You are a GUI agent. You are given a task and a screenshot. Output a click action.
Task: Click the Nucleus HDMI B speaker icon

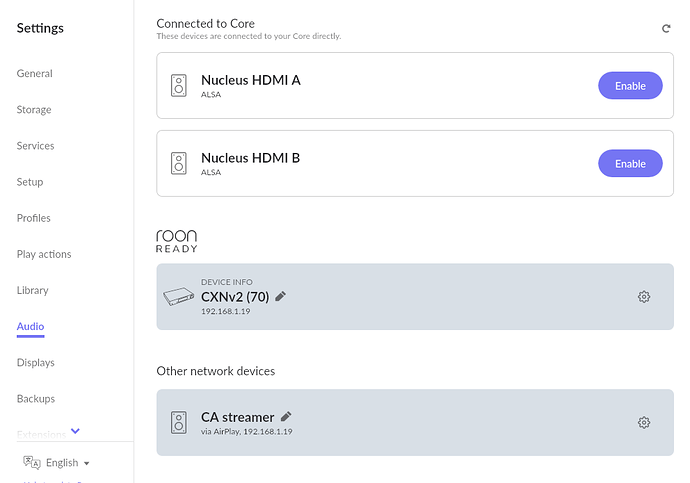coord(179,163)
